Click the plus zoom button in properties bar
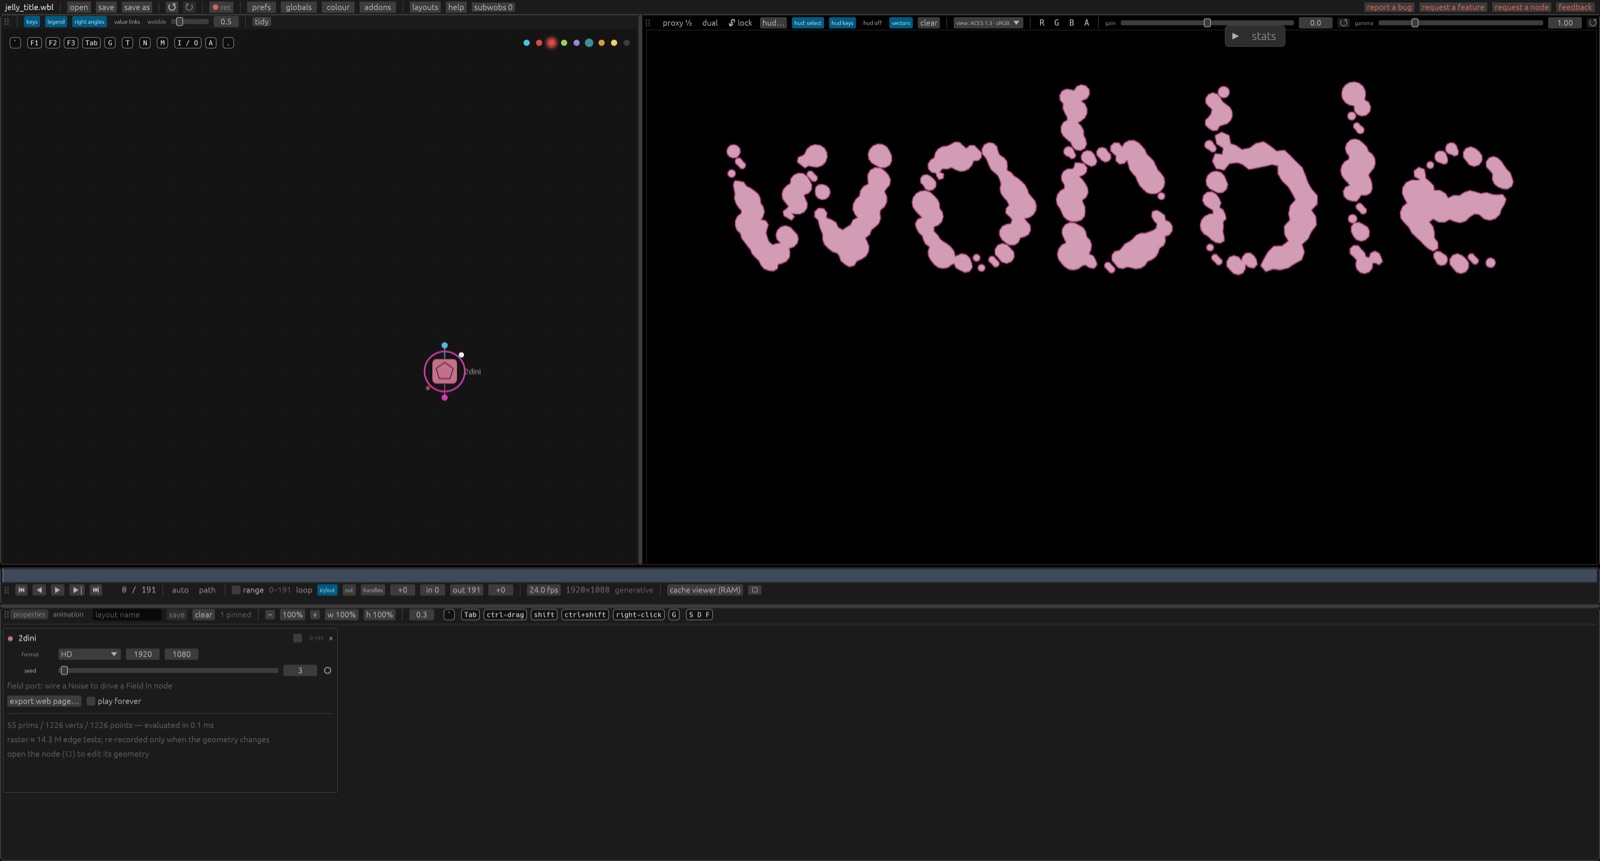Screen dimensions: 1600x861 coord(315,615)
